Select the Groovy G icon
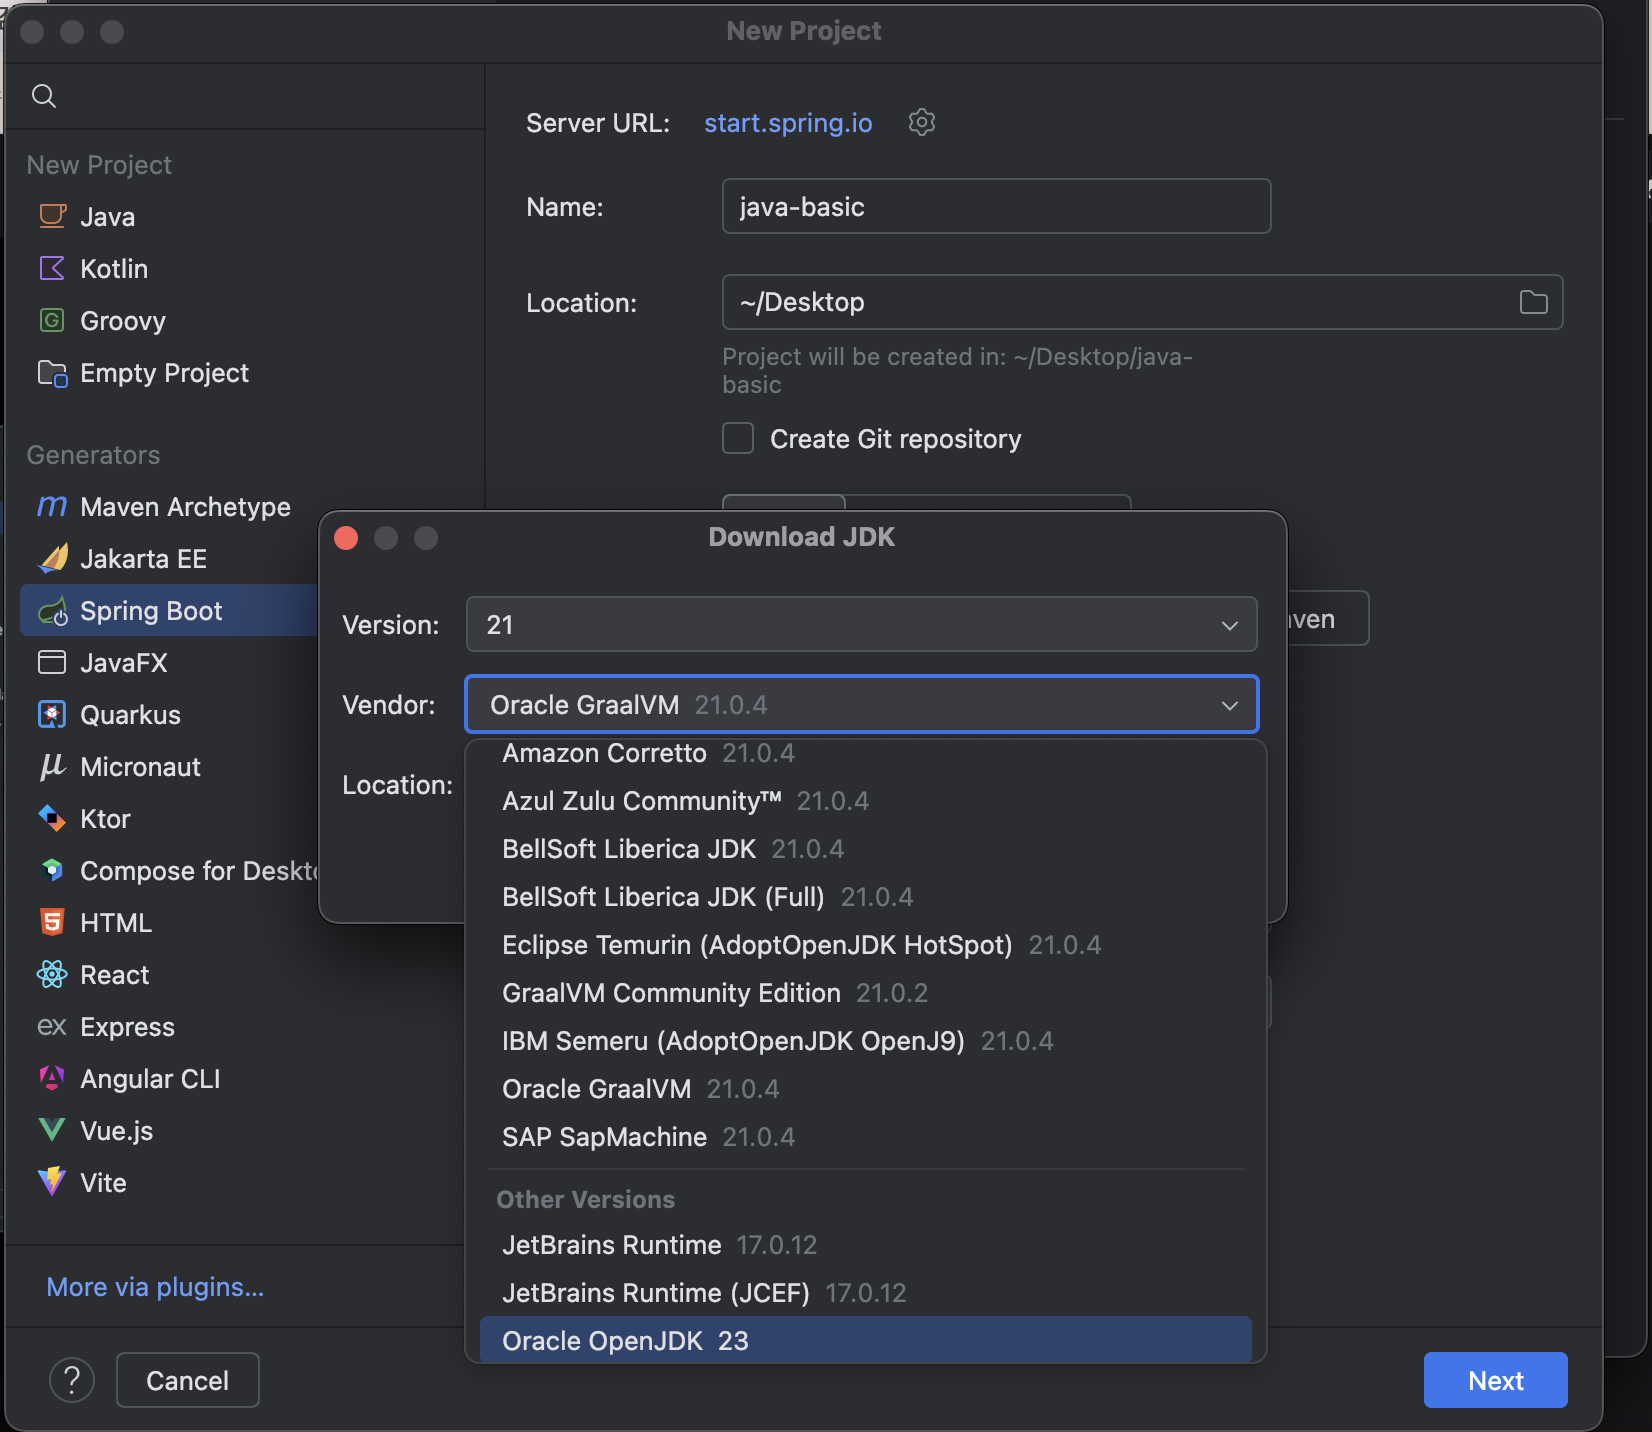Viewport: 1652px width, 1432px height. (52, 320)
